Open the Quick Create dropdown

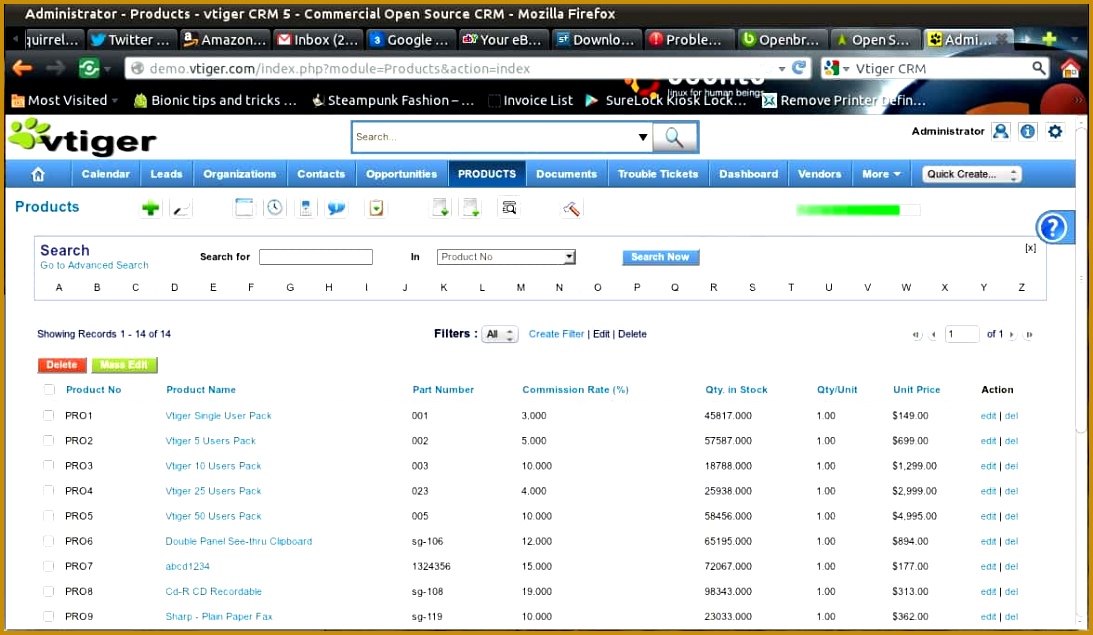972,174
